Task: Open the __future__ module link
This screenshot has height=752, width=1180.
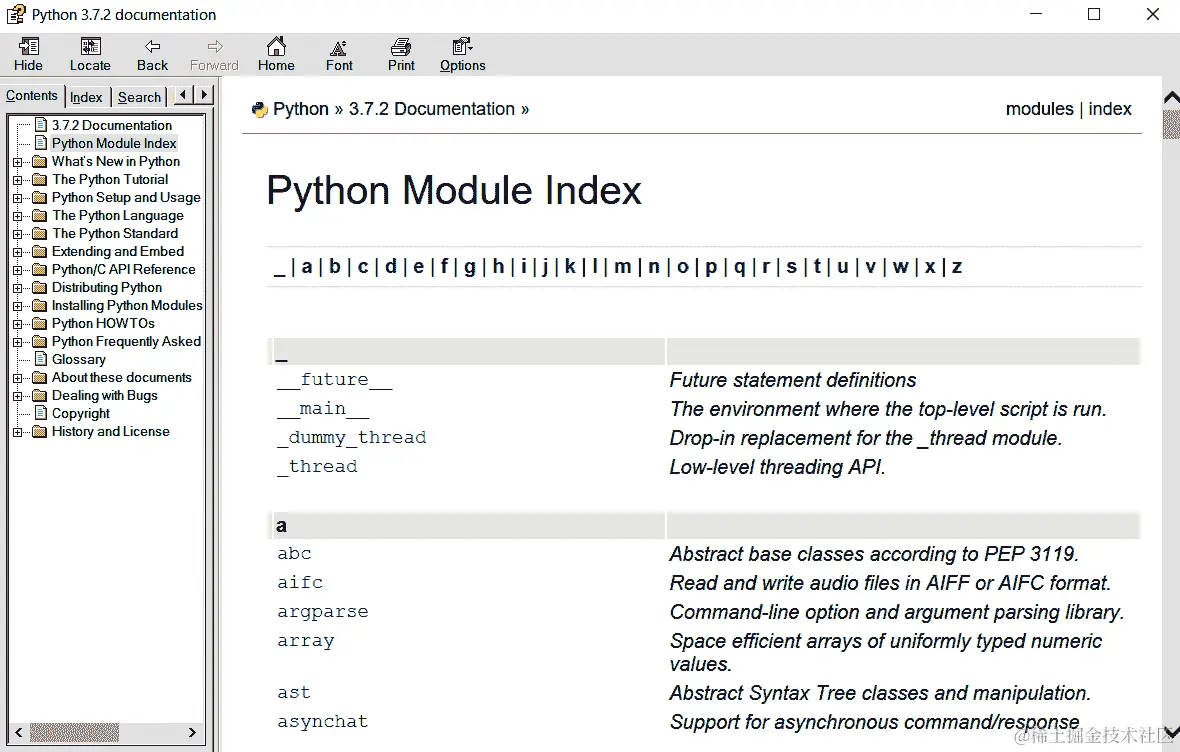Action: pyautogui.click(x=335, y=379)
